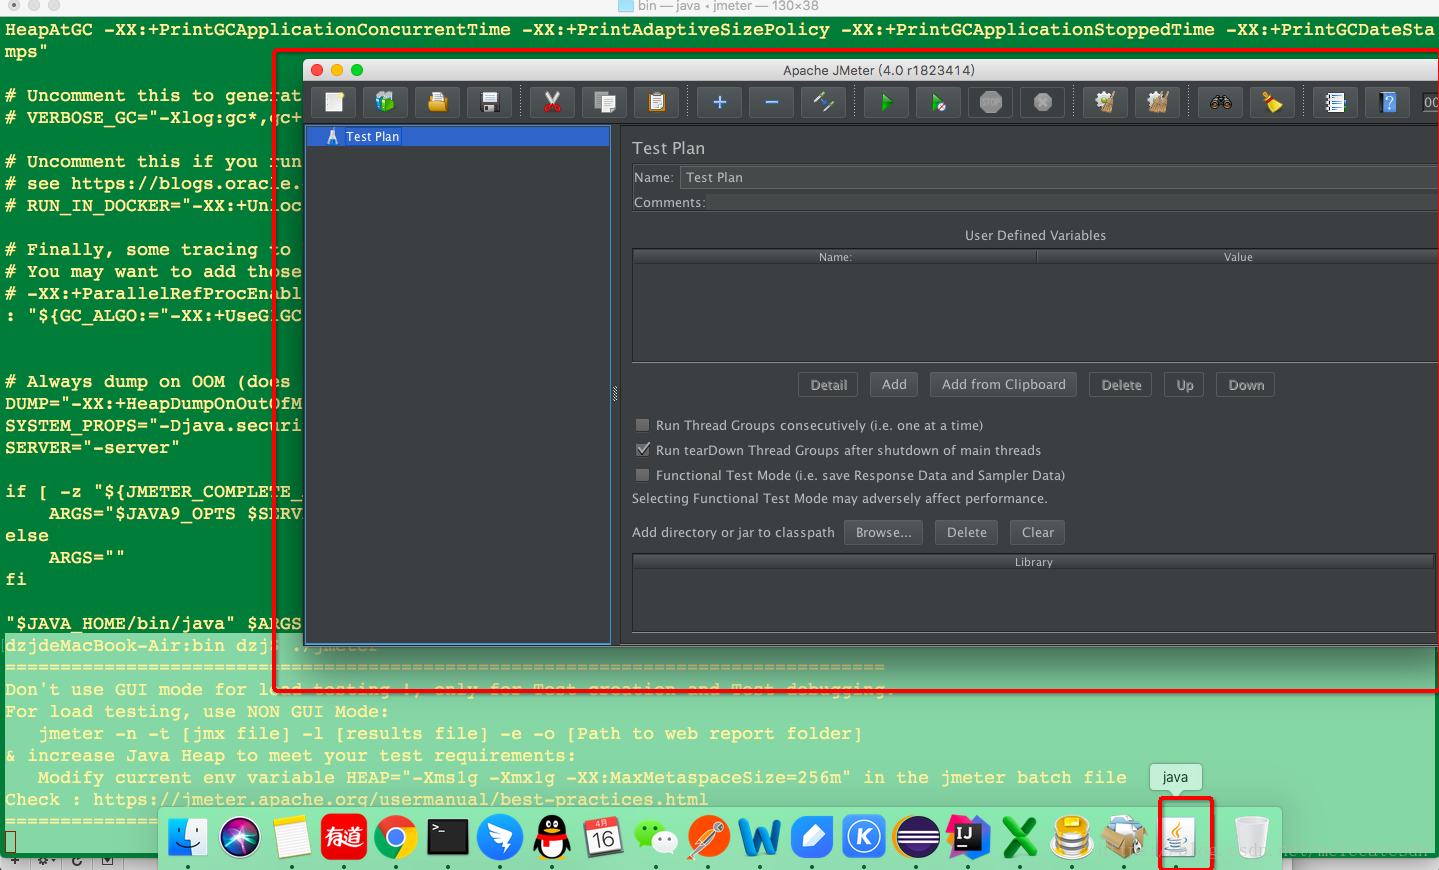Click the Name column header

pyautogui.click(x=835, y=257)
